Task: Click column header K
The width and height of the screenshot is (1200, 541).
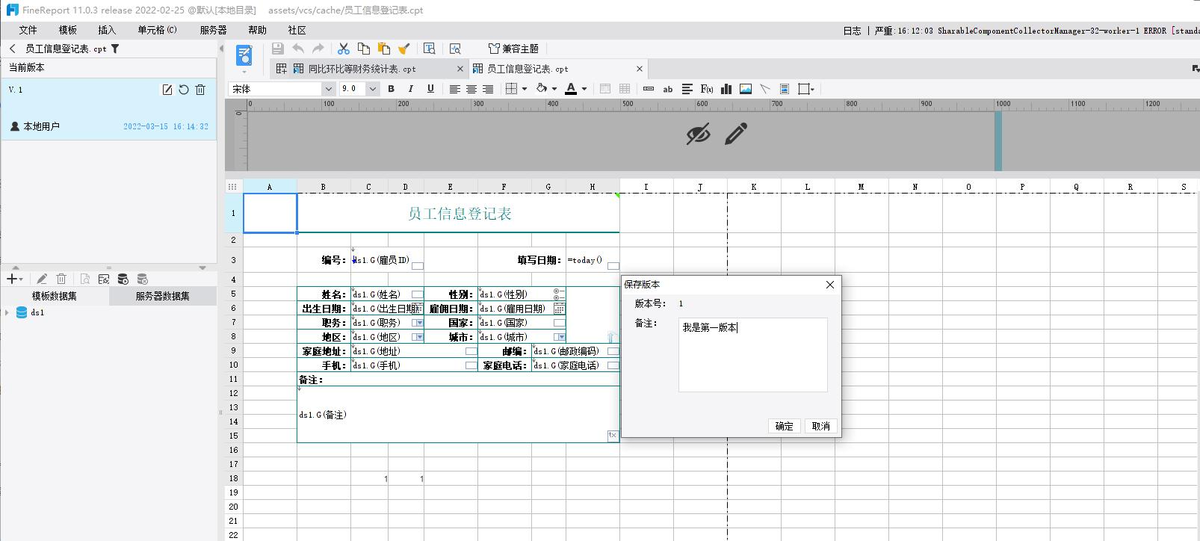Action: pos(754,186)
